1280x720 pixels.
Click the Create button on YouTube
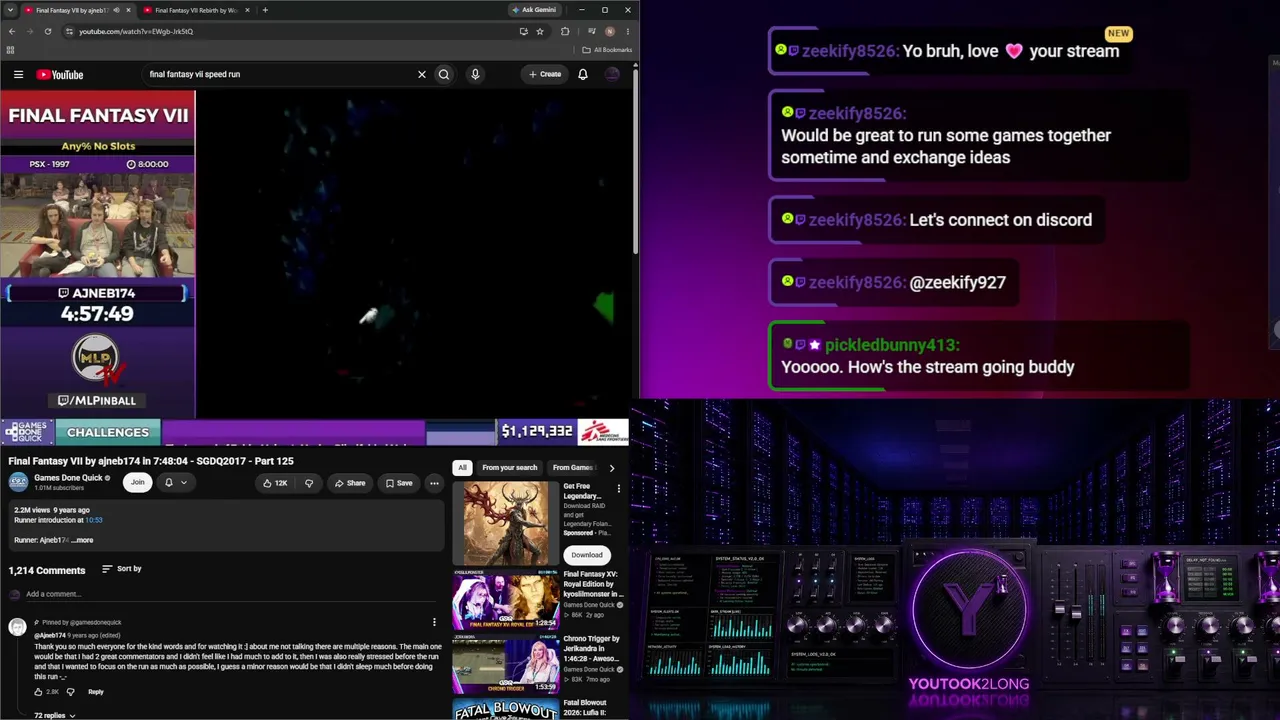tap(545, 74)
